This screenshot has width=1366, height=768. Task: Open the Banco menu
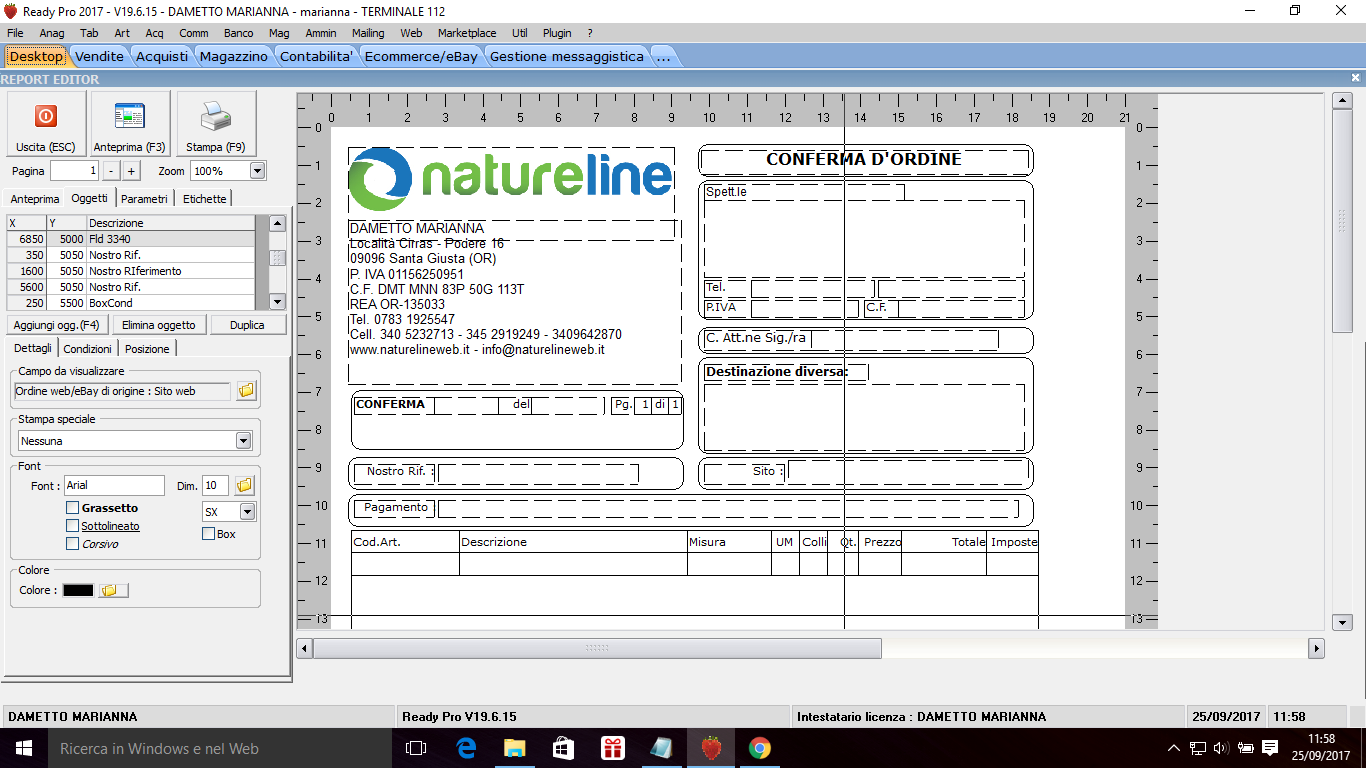pos(238,33)
